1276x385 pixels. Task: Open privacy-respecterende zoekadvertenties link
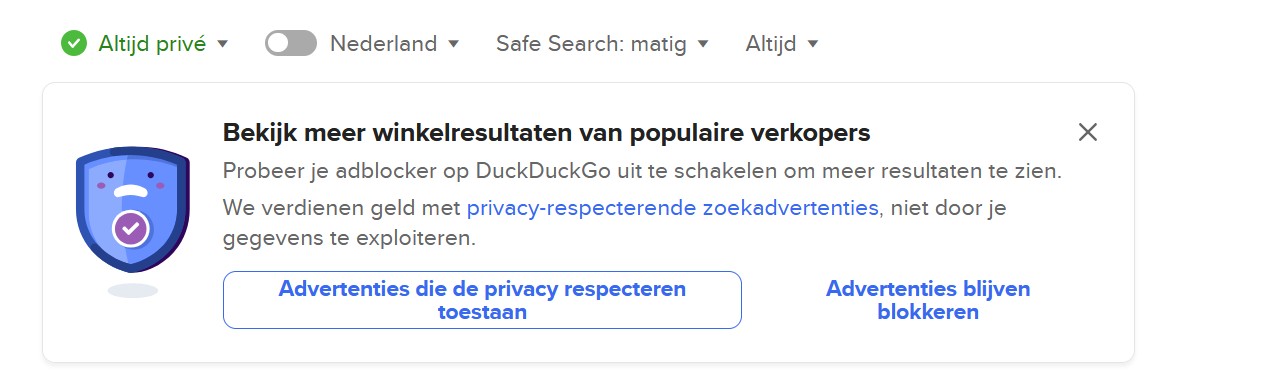coord(673,208)
